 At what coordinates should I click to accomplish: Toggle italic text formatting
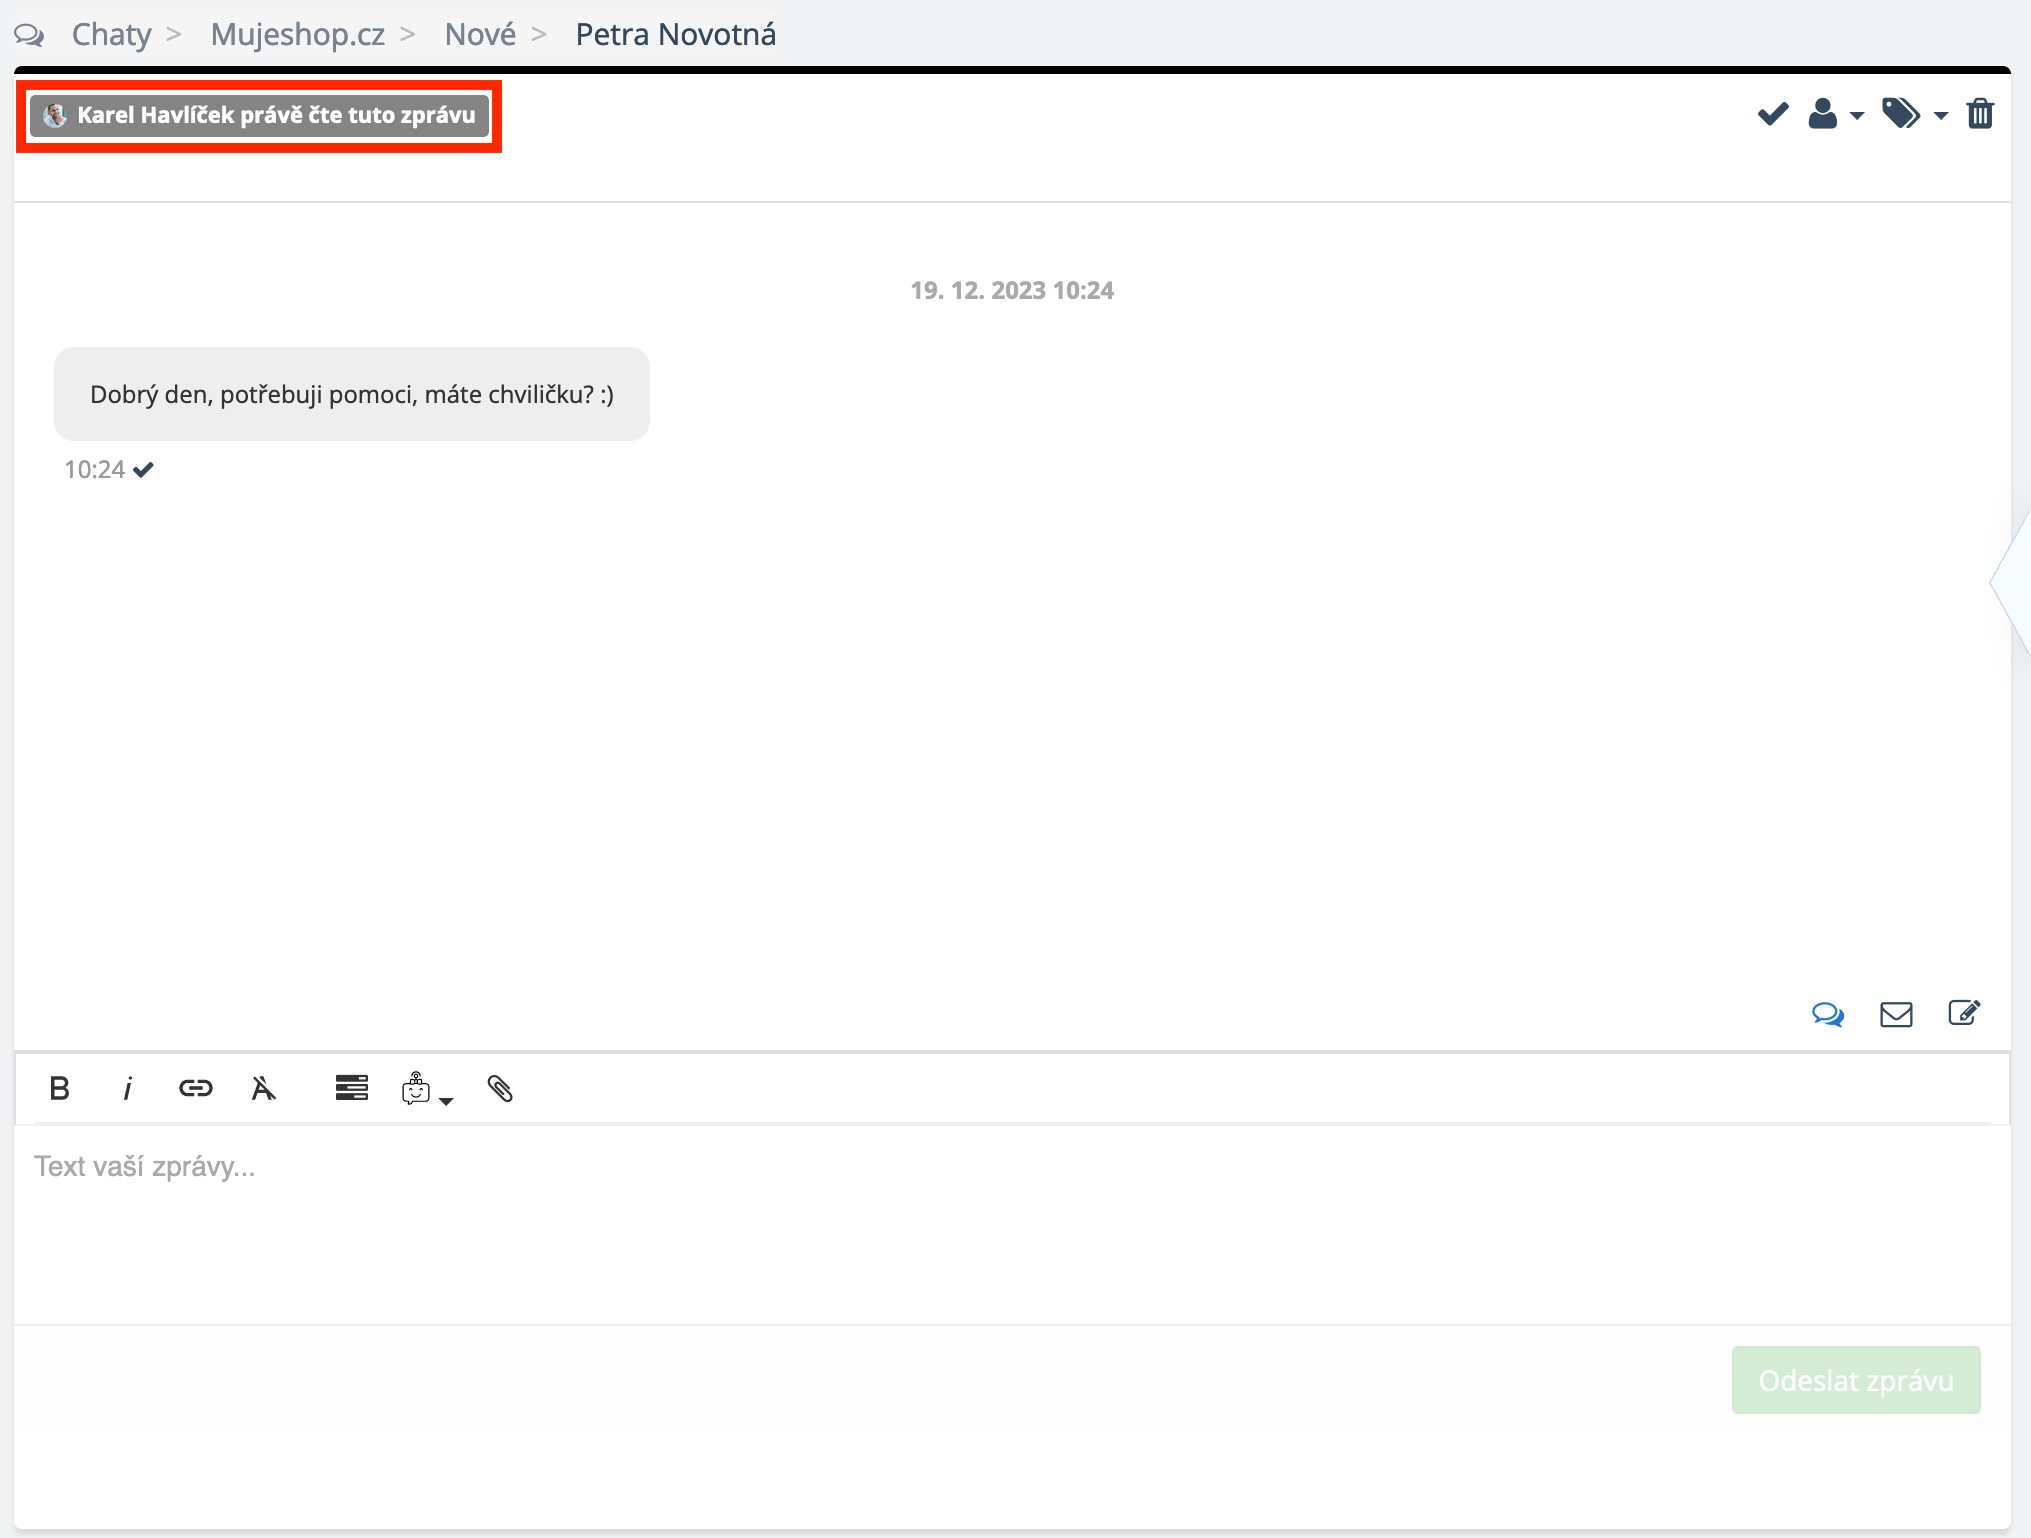click(x=127, y=1088)
